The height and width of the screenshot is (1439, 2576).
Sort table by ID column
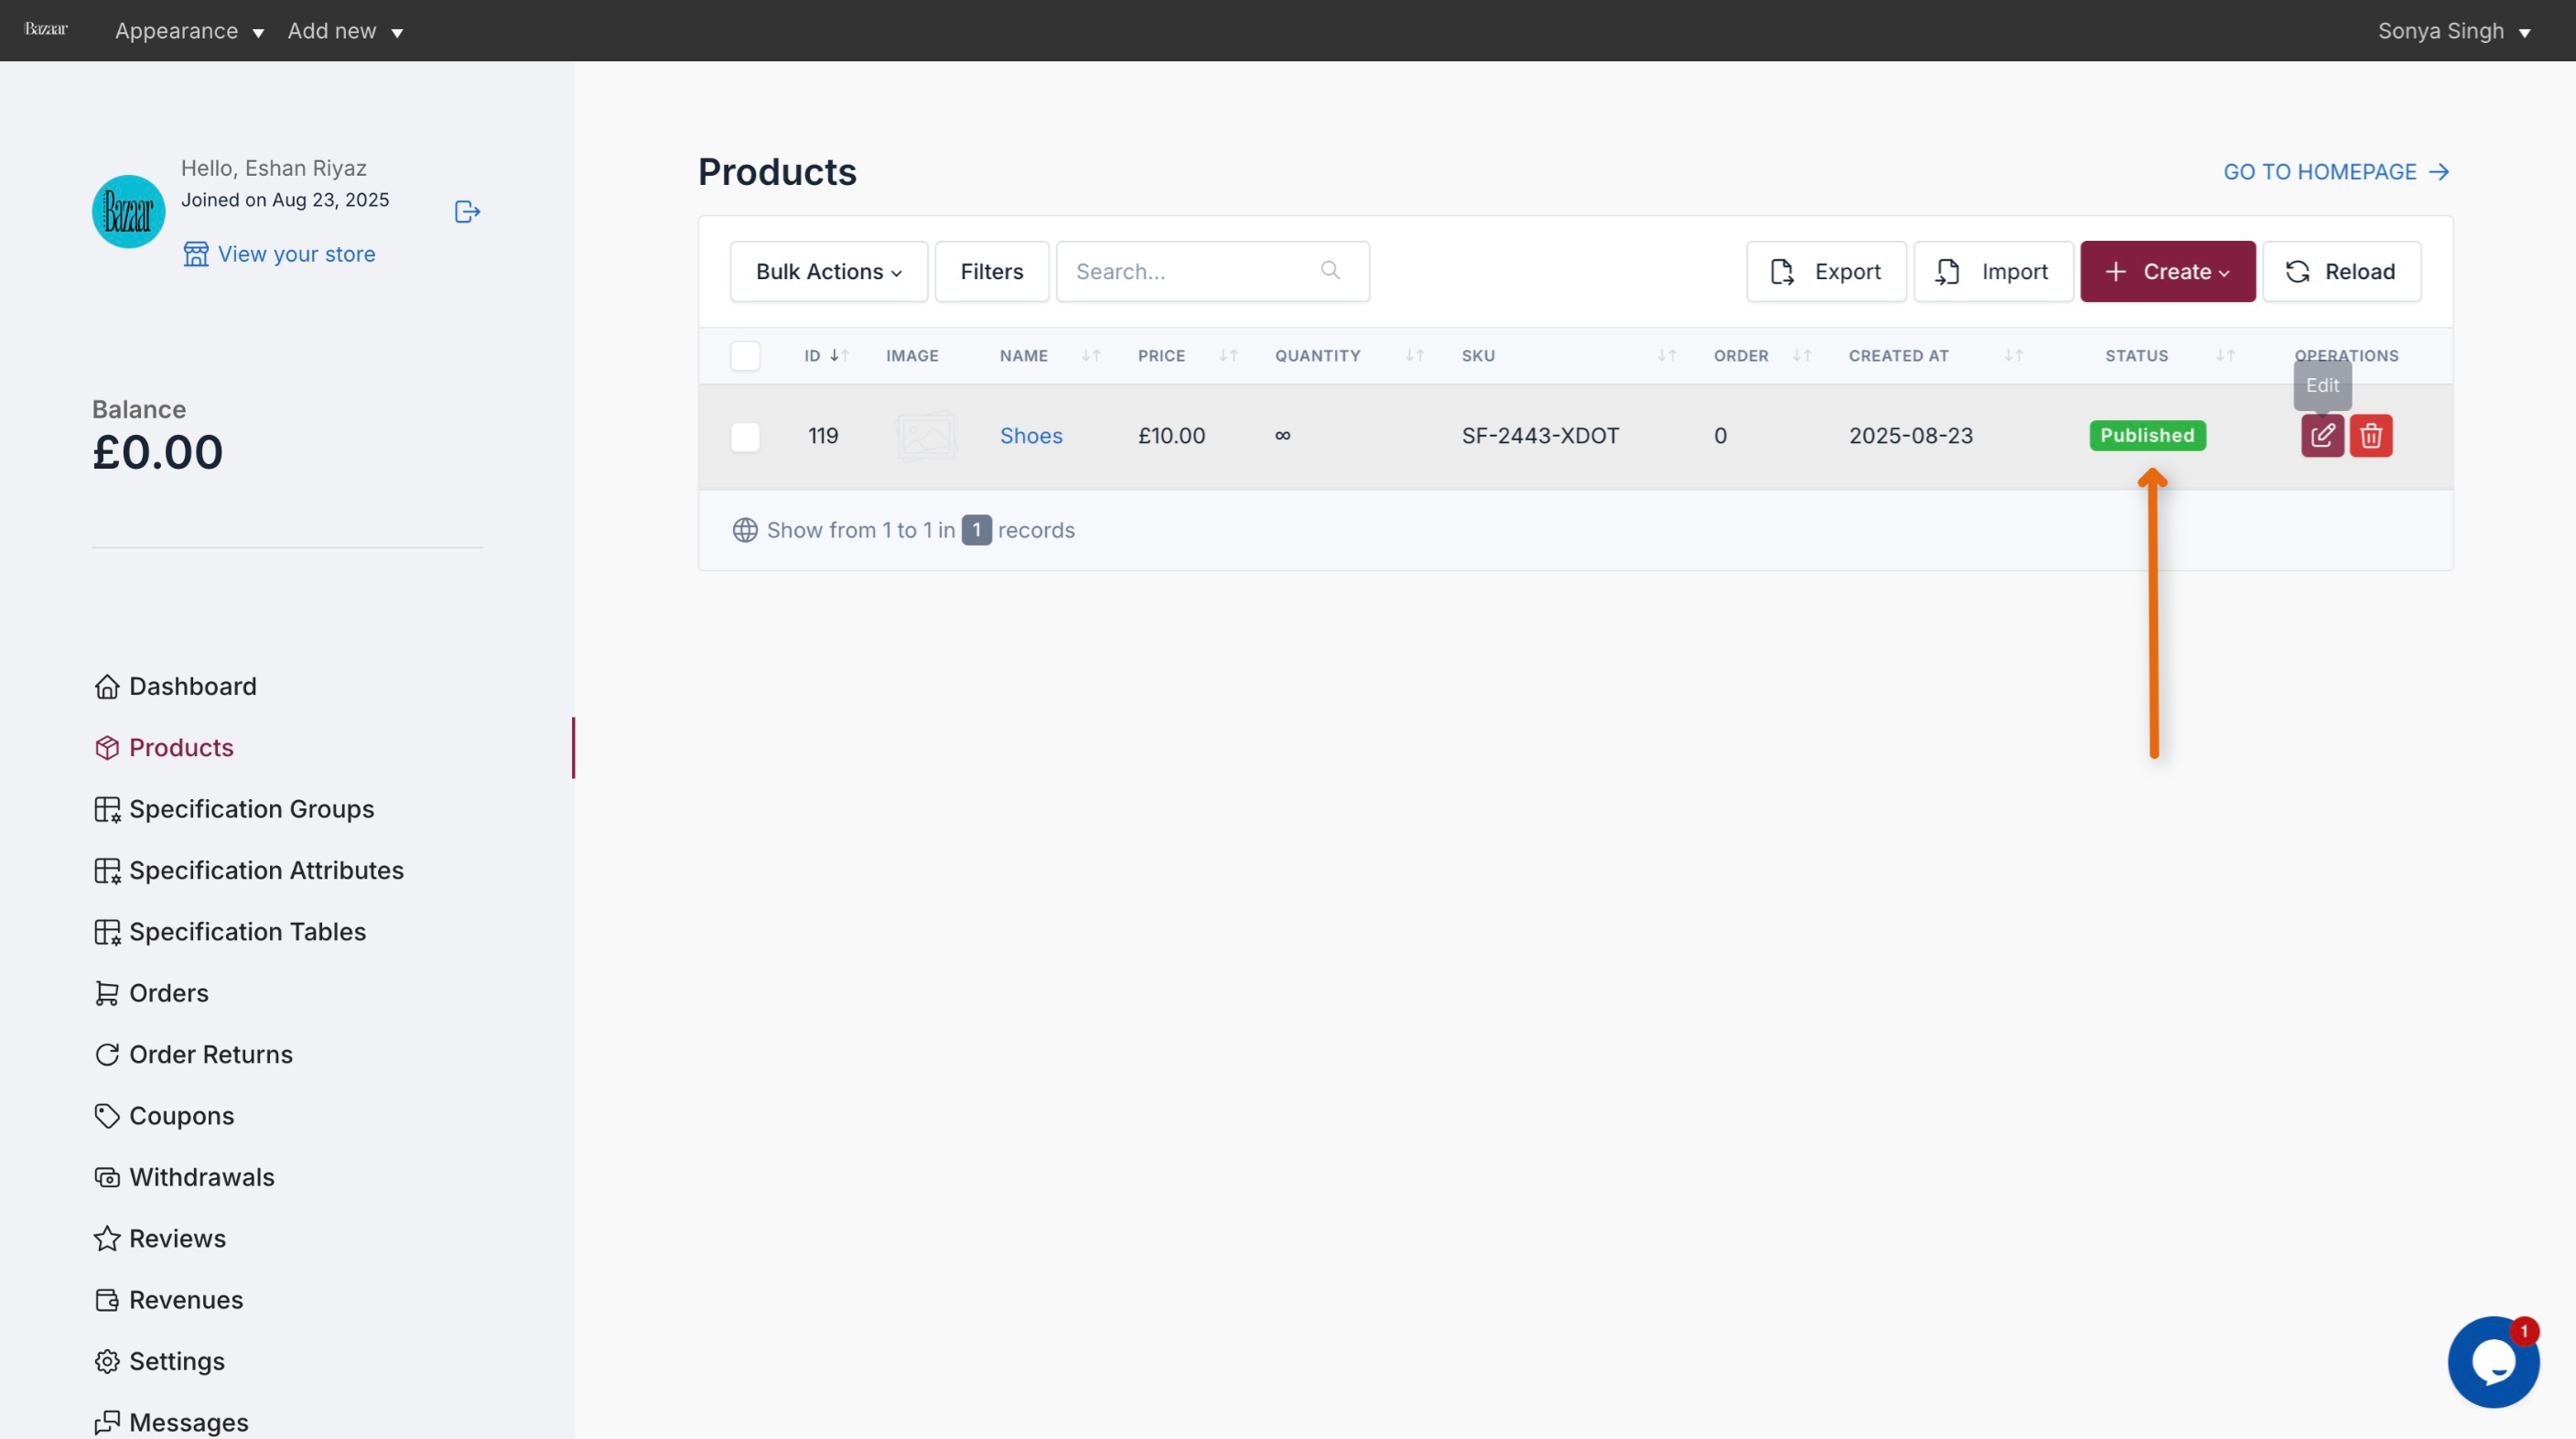tap(826, 355)
